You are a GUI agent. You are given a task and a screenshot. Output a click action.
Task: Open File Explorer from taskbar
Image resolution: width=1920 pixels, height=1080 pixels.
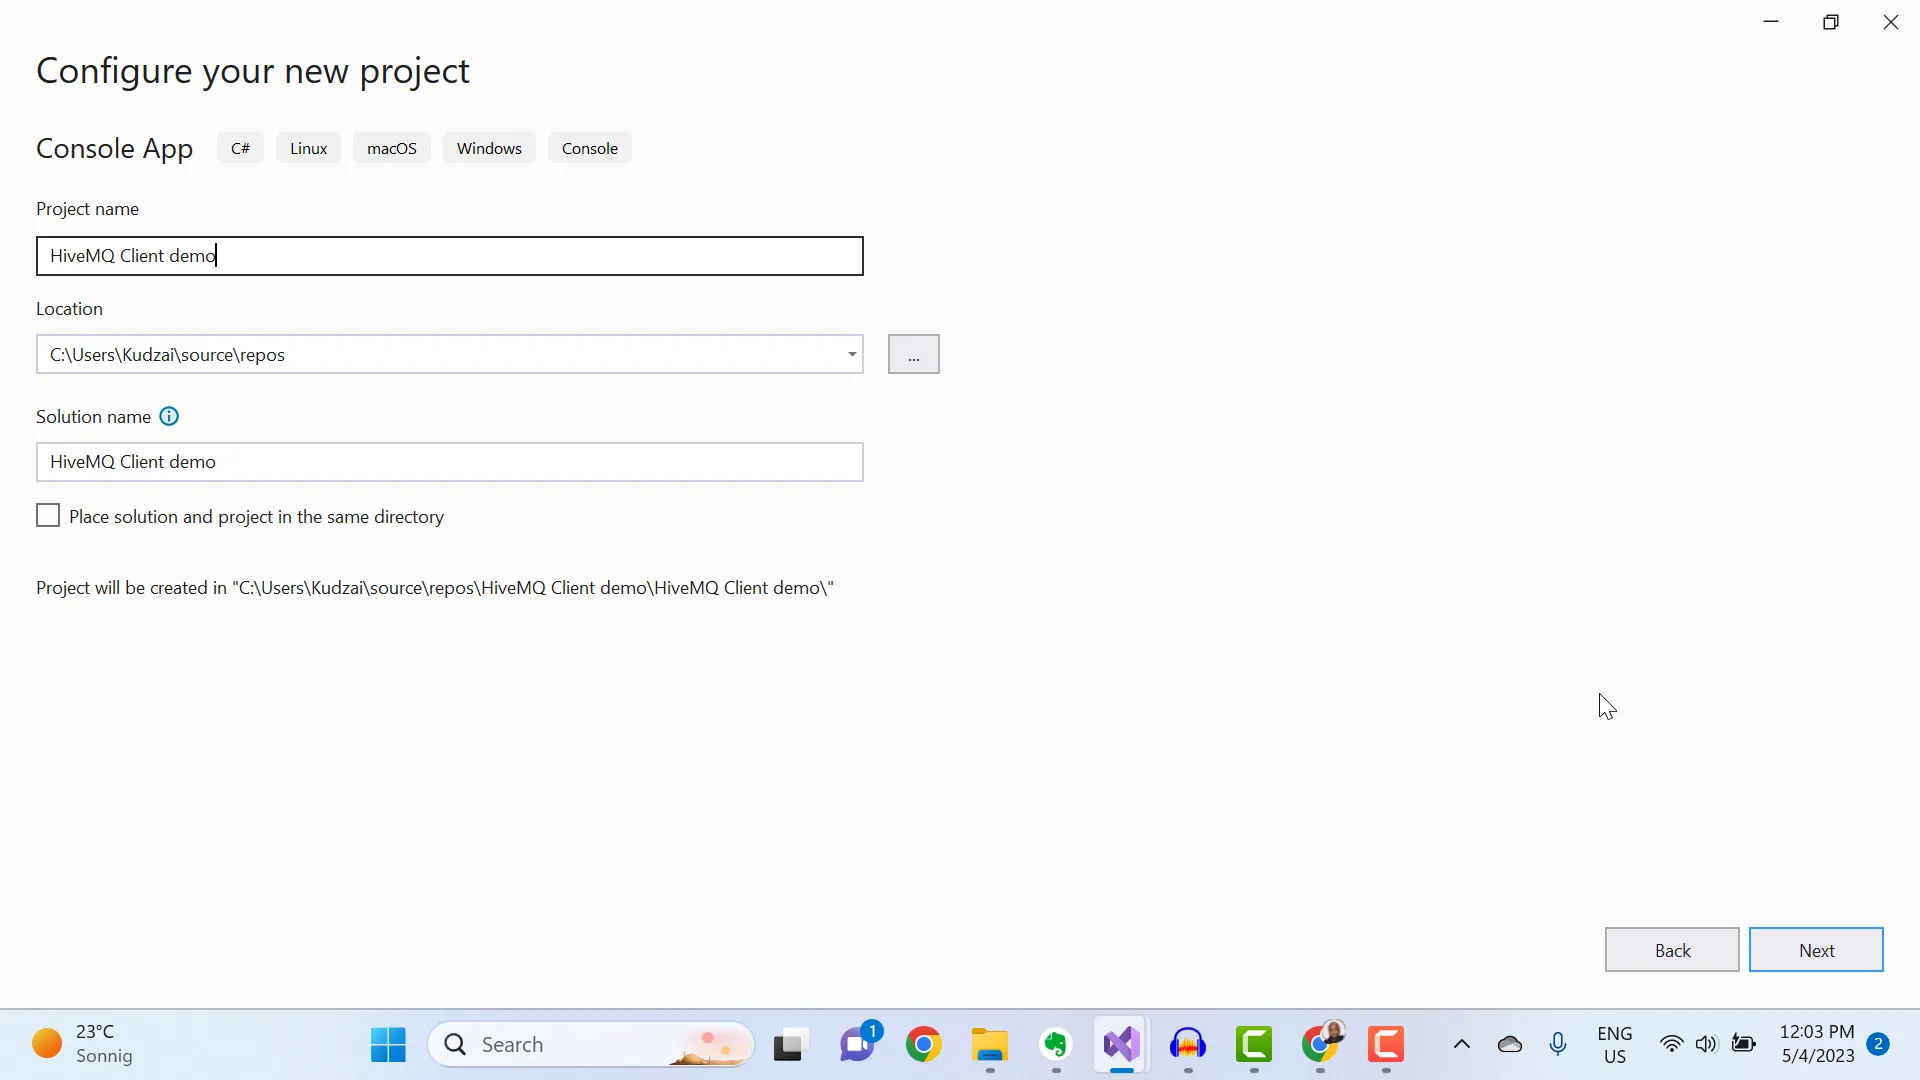(x=990, y=1045)
